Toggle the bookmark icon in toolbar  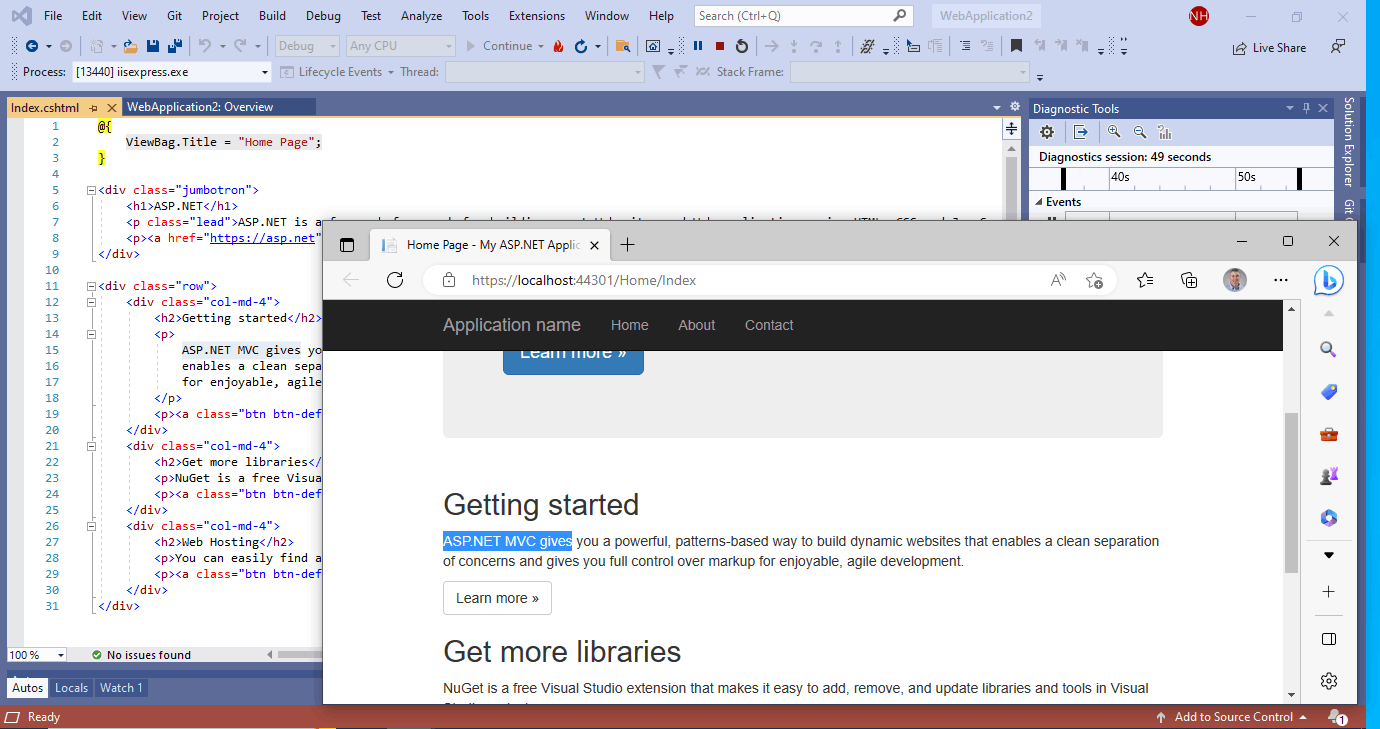click(1016, 46)
